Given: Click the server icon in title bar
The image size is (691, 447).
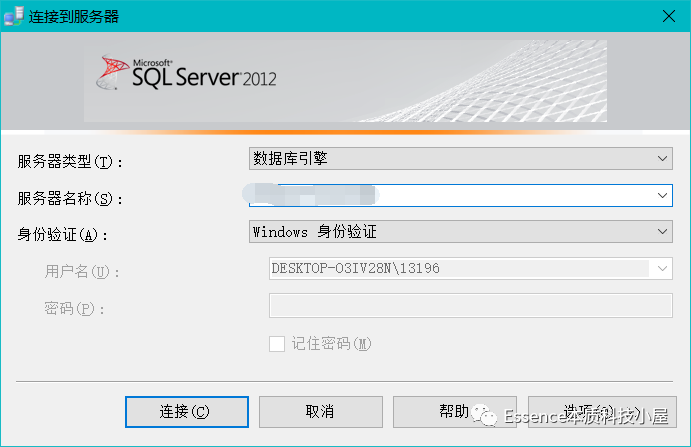Looking at the screenshot, I should (x=14, y=16).
